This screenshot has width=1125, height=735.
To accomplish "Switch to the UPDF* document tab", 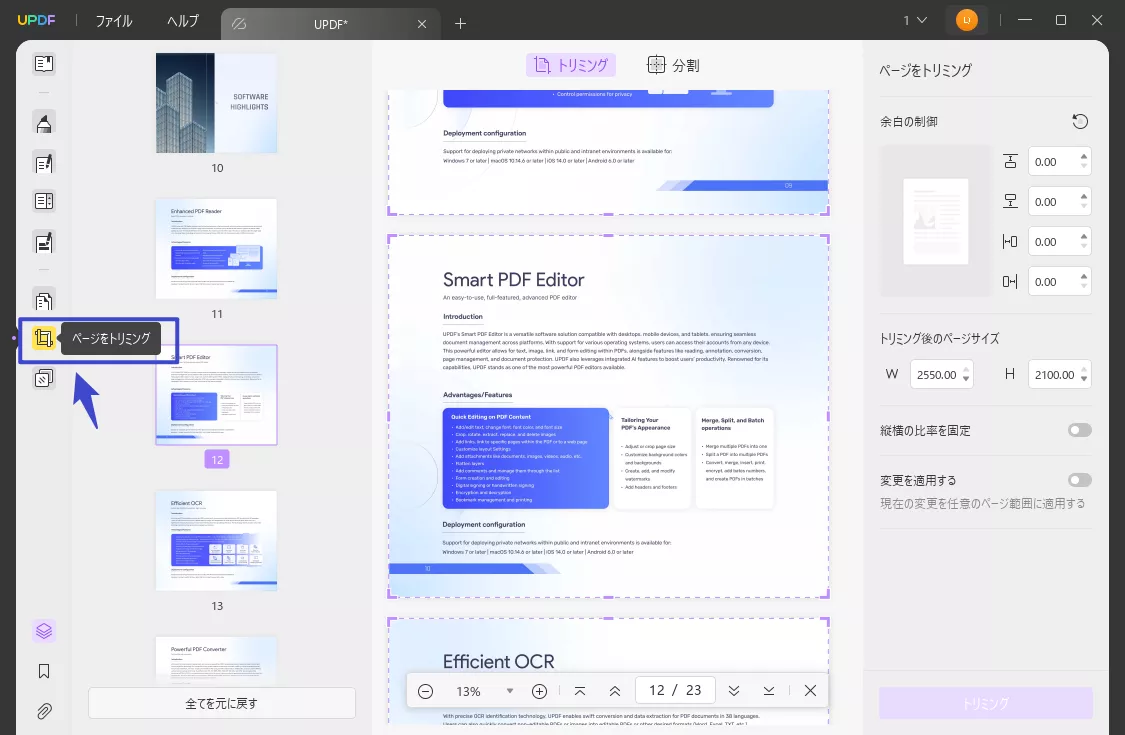I will pos(330,24).
